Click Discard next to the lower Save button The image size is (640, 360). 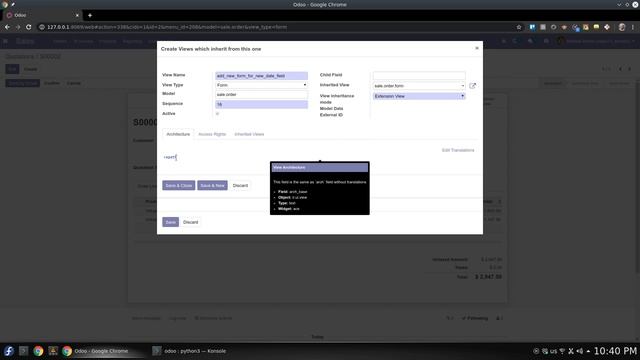click(x=191, y=222)
